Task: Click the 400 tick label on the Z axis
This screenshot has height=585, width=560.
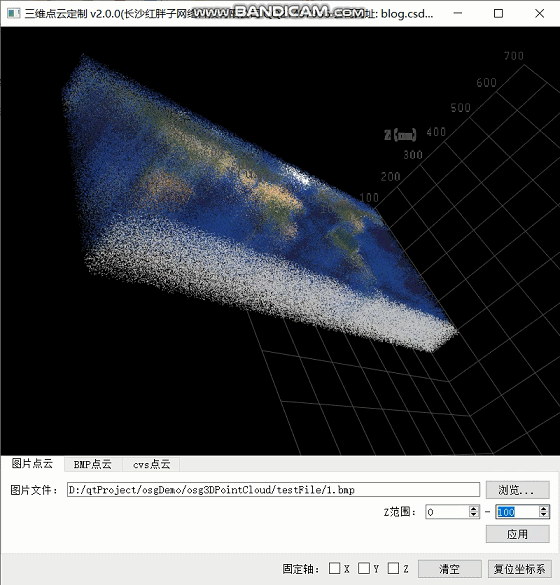Action: click(436, 132)
